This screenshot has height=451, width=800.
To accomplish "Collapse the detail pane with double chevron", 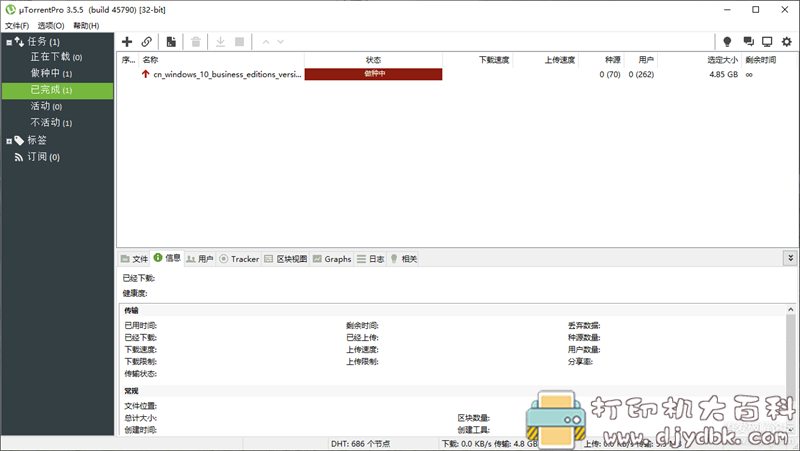I will [790, 258].
